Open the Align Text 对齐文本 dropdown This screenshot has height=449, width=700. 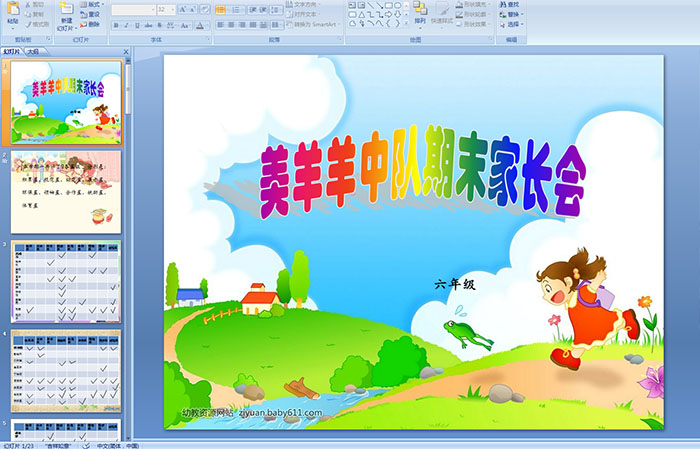pos(302,14)
